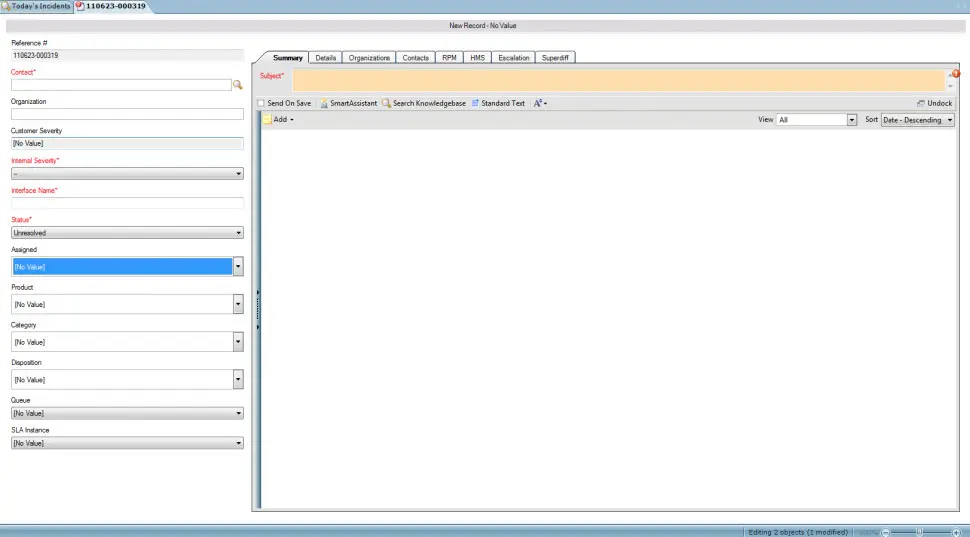Viewport: 970px width, 537px height.
Task: Open the Escalation tab
Action: coord(513,58)
